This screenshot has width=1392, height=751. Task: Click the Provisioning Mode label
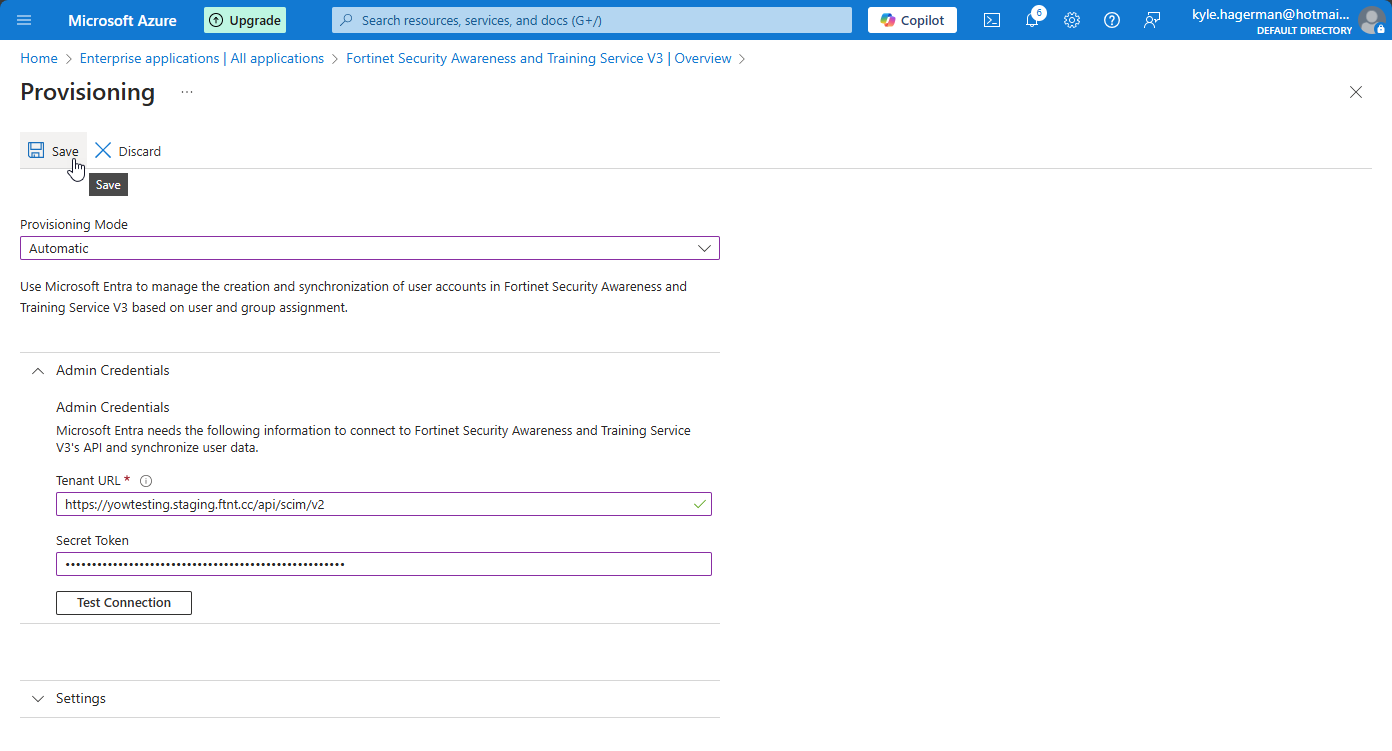74,225
